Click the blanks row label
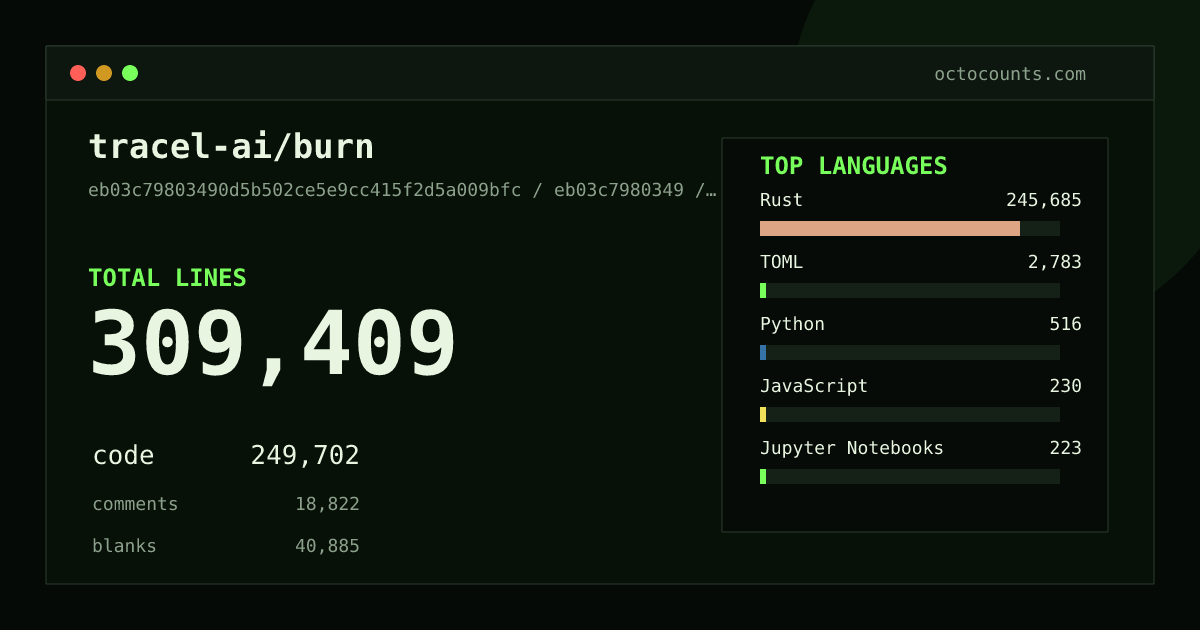 (x=124, y=546)
